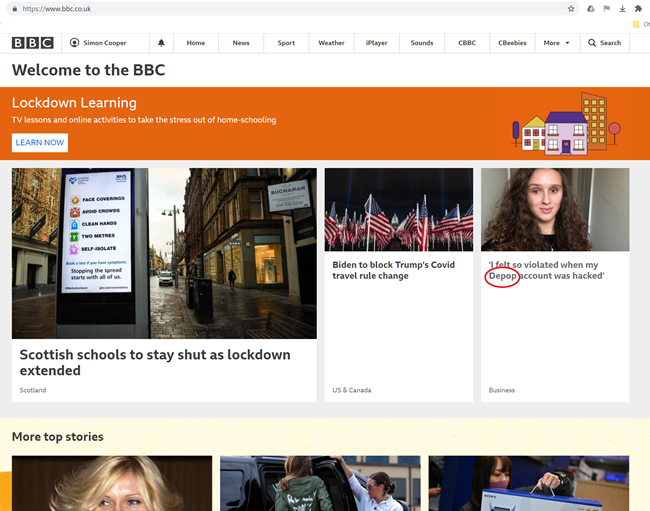650x511 pixels.
Task: Click the search magnifier icon
Action: click(x=592, y=43)
